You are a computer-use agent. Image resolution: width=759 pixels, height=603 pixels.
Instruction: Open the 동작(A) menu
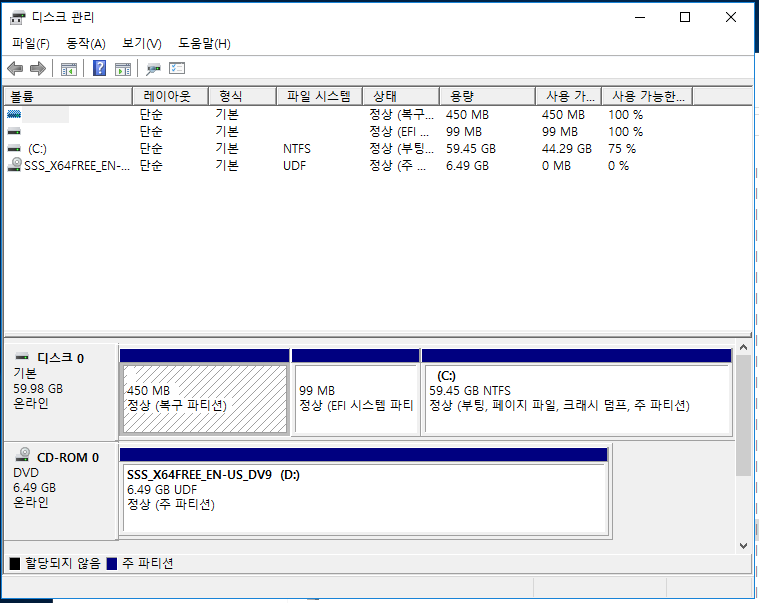click(86, 44)
